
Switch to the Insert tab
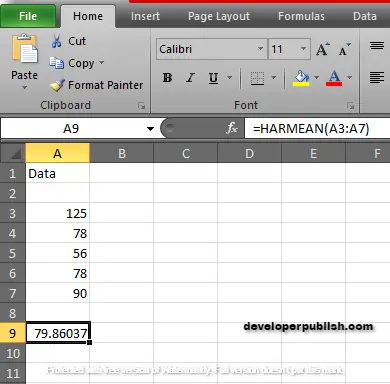(145, 16)
